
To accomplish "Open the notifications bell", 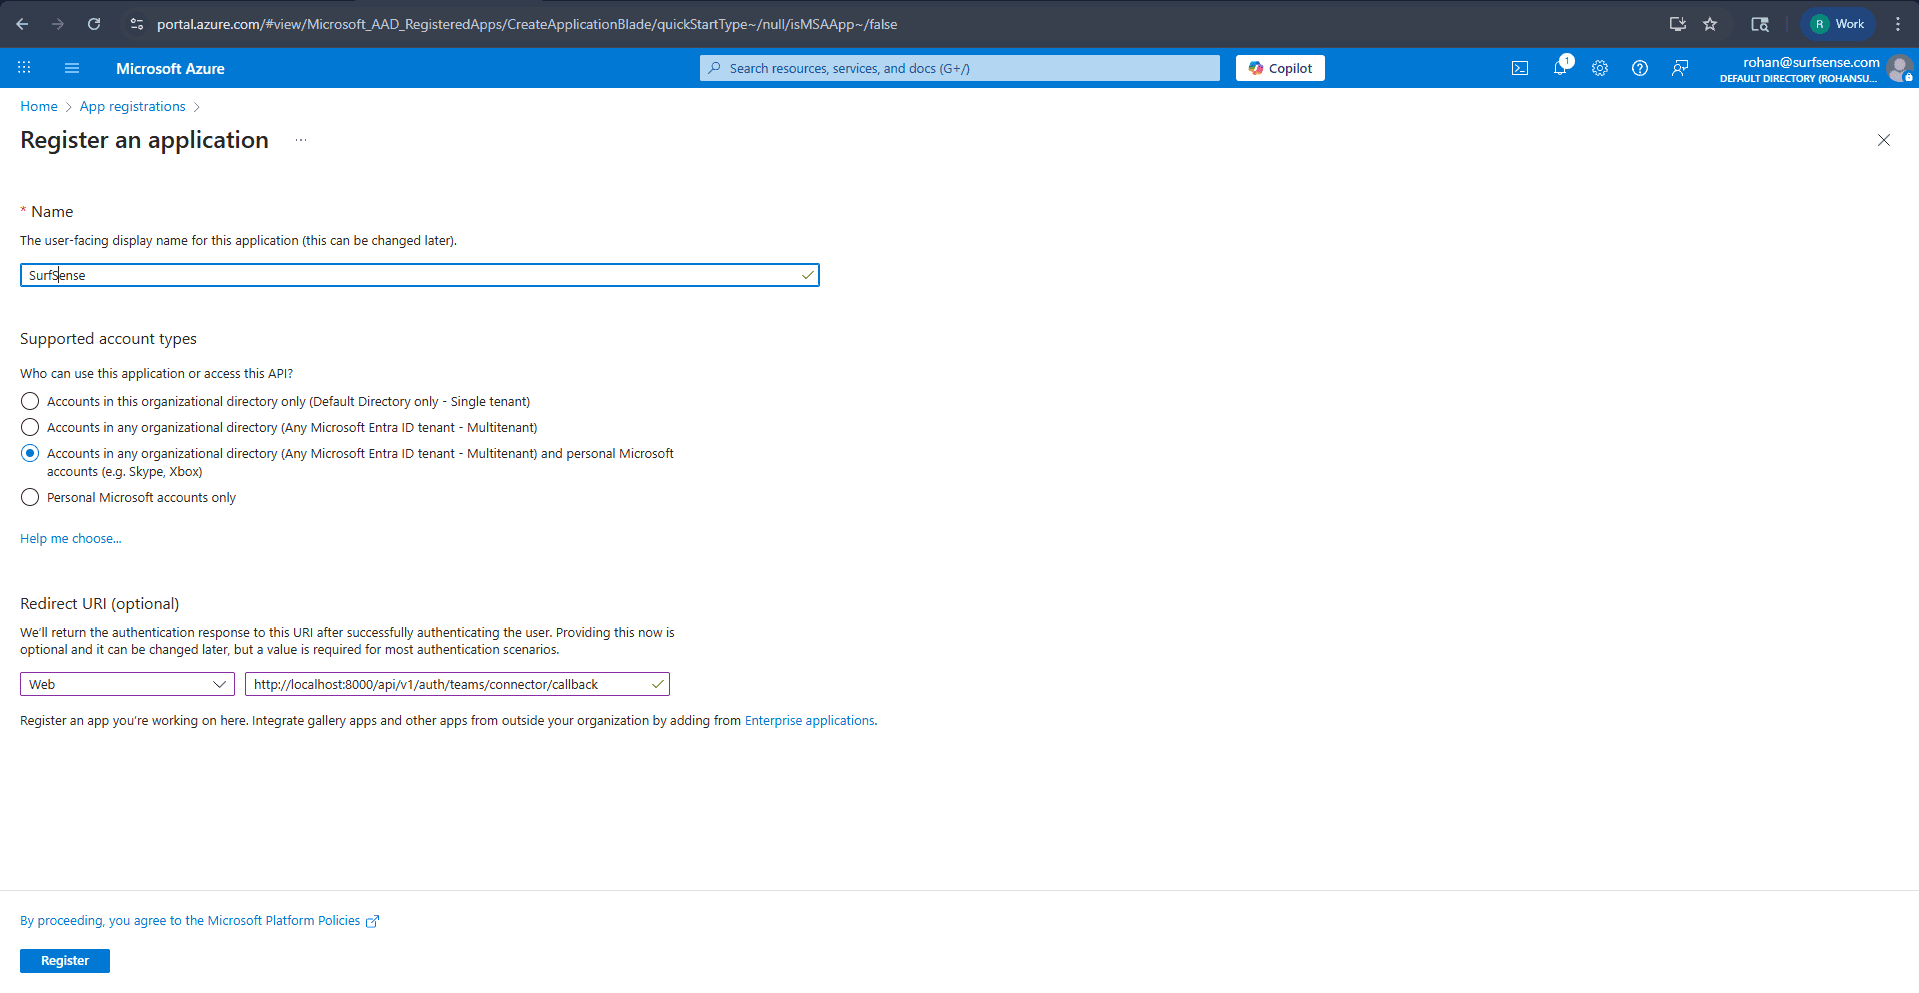I will point(1559,68).
